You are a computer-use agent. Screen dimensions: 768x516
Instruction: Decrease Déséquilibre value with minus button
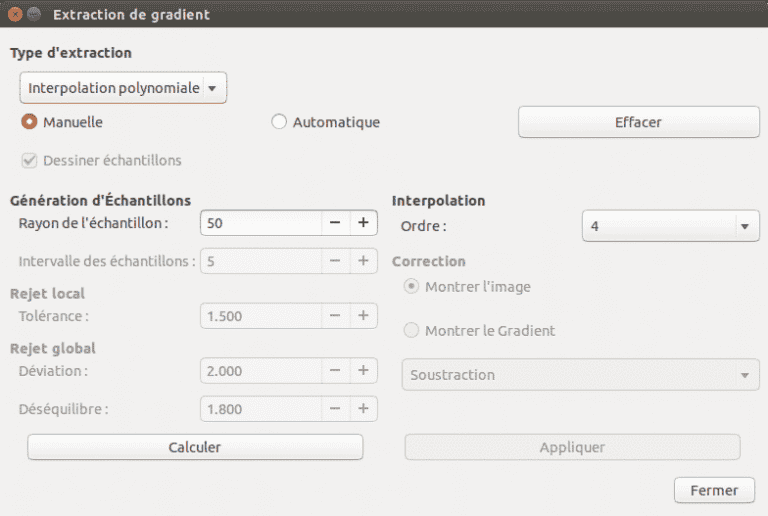point(336,409)
